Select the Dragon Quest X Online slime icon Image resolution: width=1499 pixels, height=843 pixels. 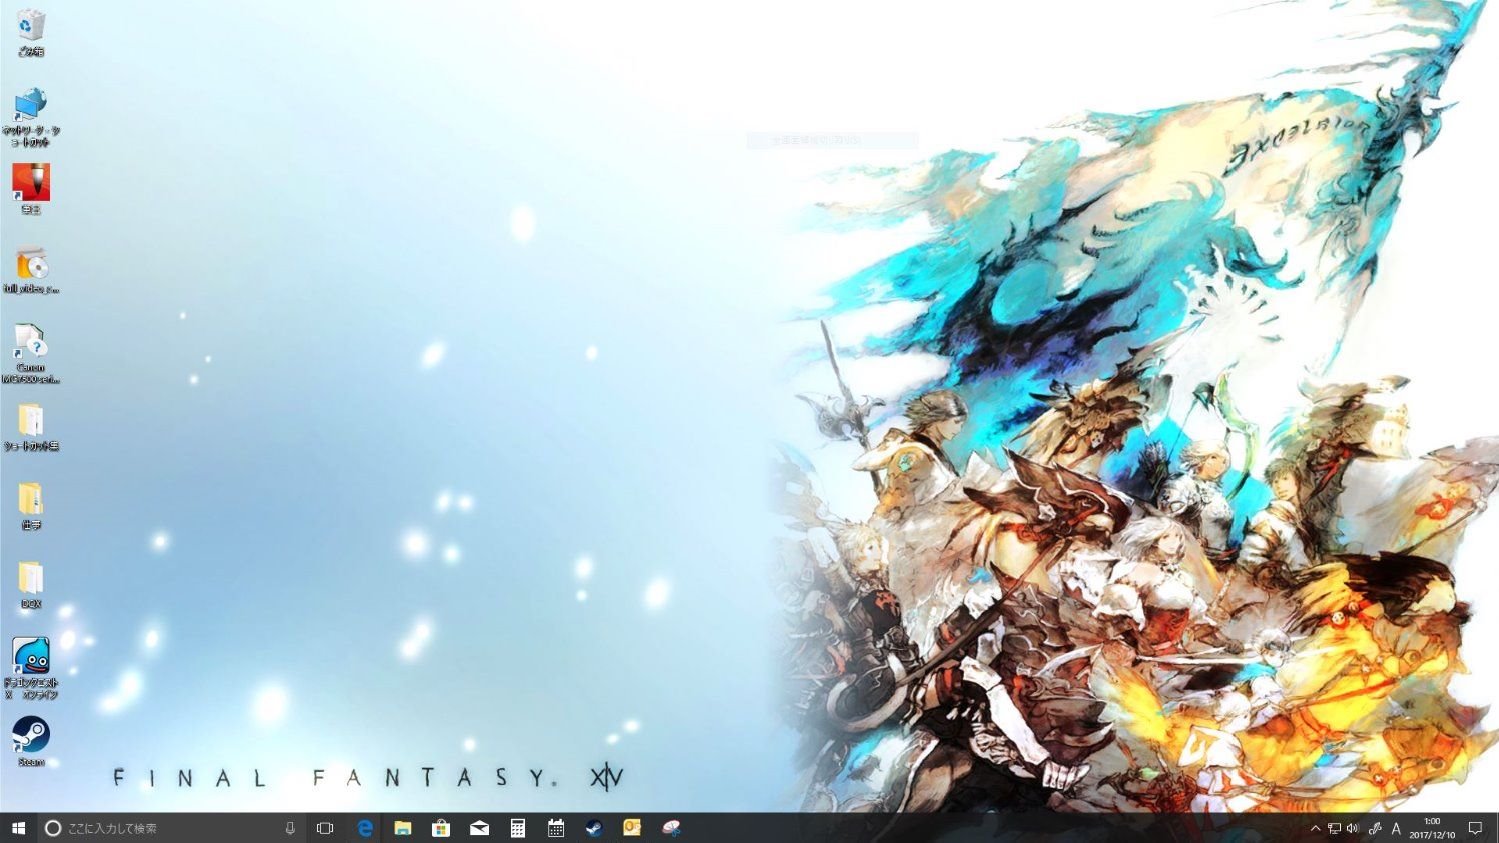click(31, 669)
